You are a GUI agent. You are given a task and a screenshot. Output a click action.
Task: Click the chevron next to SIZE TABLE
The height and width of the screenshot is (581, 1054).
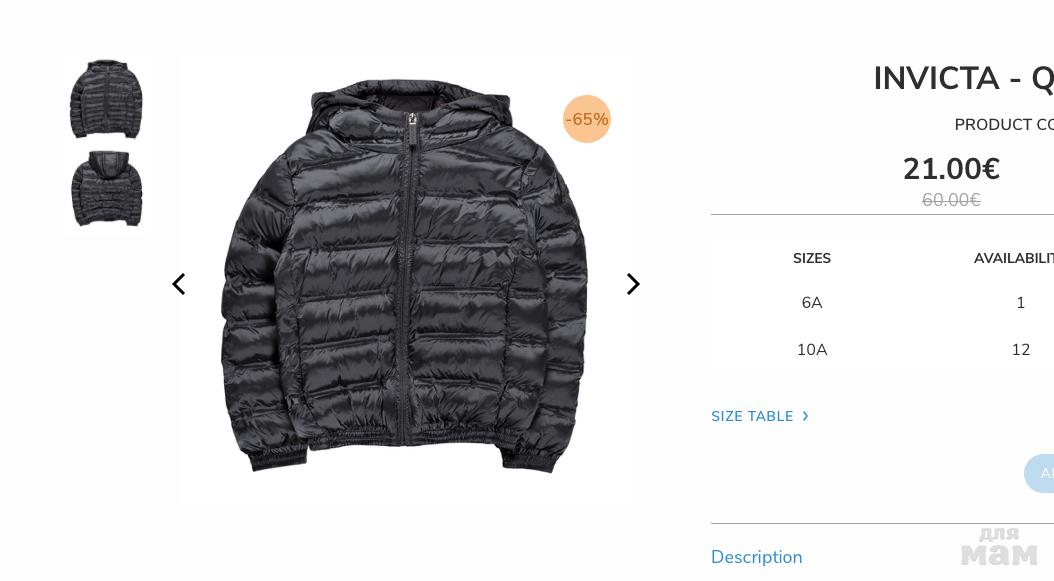coord(805,416)
